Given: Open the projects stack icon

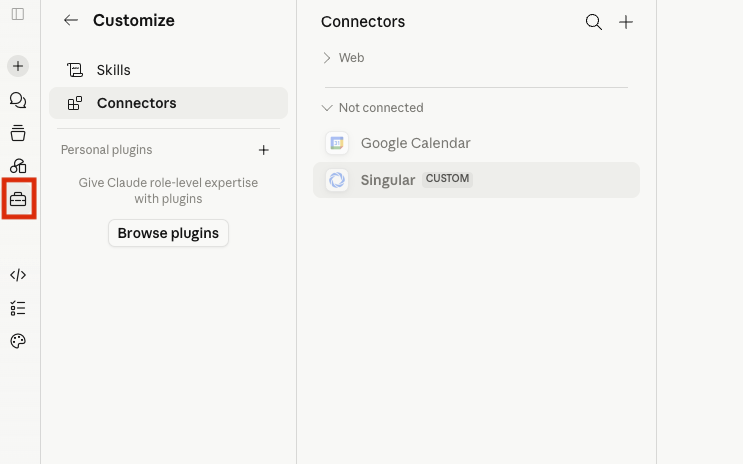Looking at the screenshot, I should (x=18, y=133).
